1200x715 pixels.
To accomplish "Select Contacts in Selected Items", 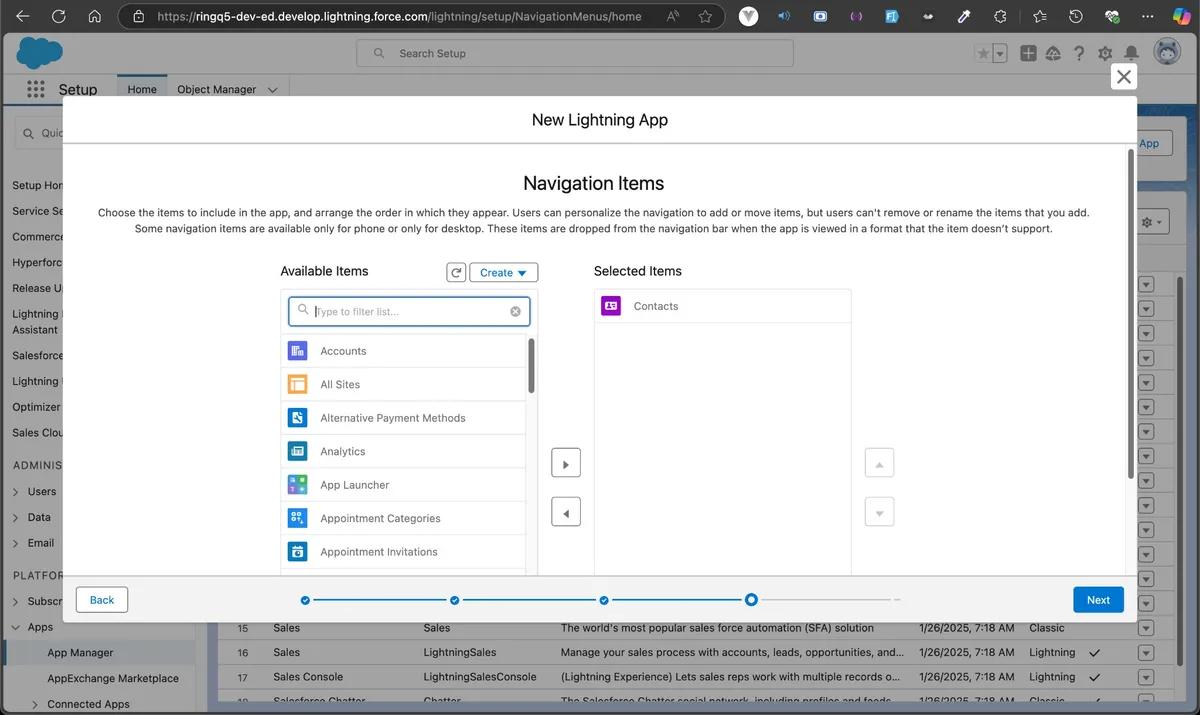I will pos(722,306).
